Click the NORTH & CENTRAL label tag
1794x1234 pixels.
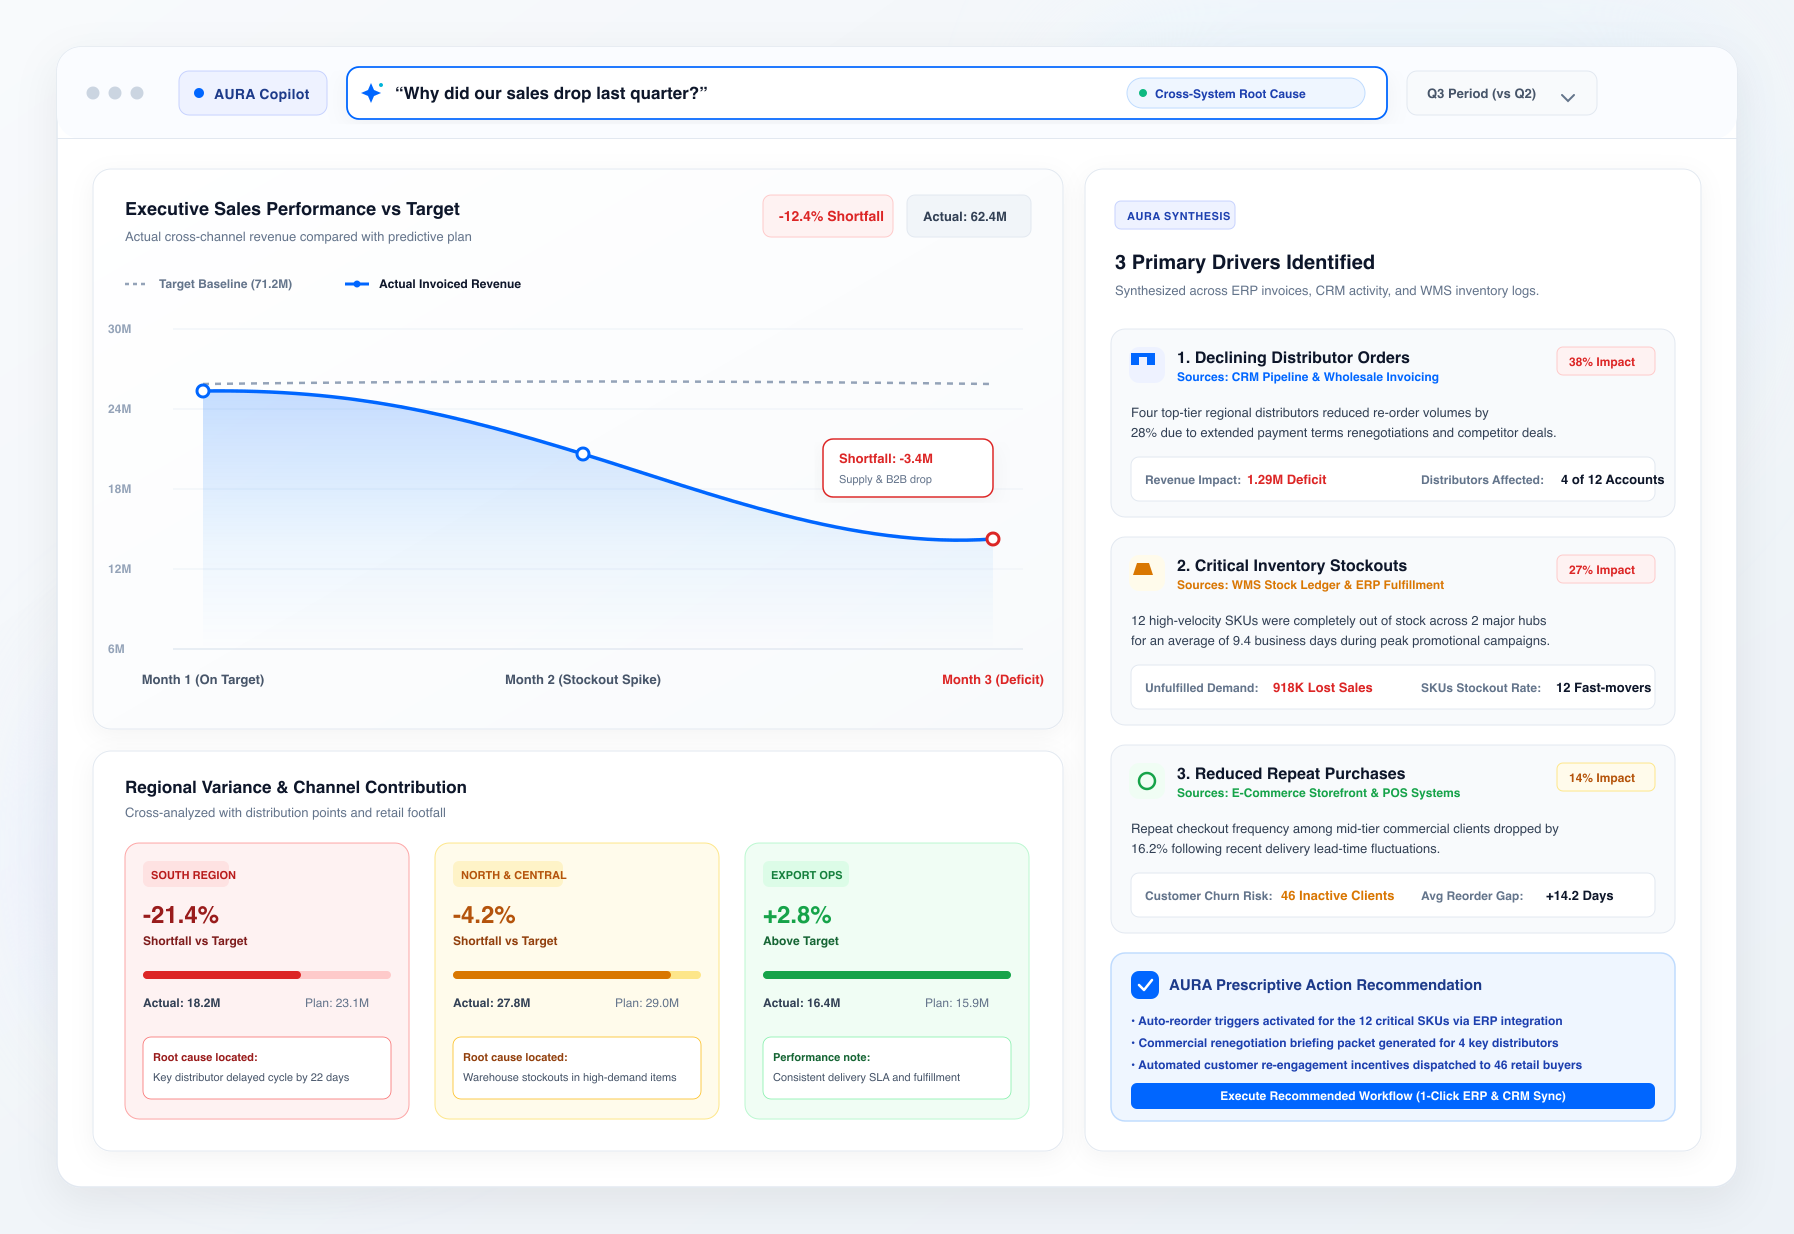click(509, 875)
